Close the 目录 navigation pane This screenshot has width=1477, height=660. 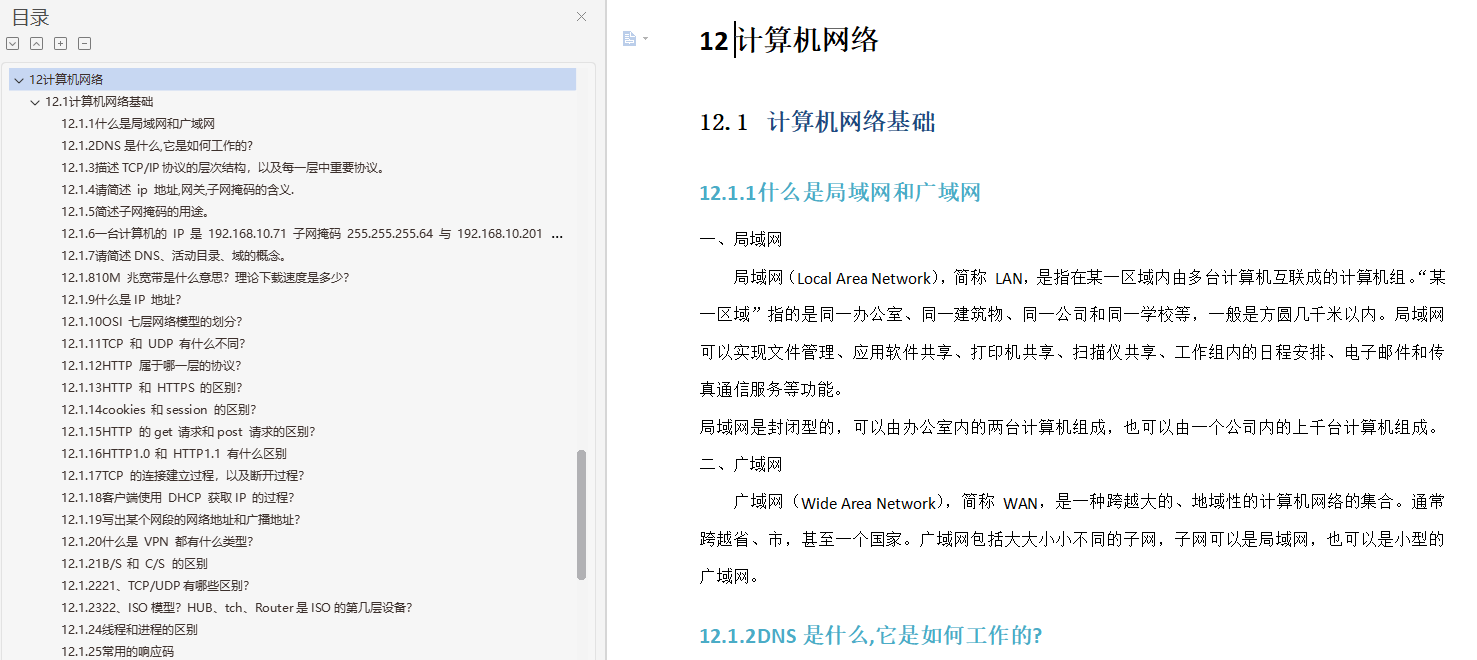click(x=581, y=16)
